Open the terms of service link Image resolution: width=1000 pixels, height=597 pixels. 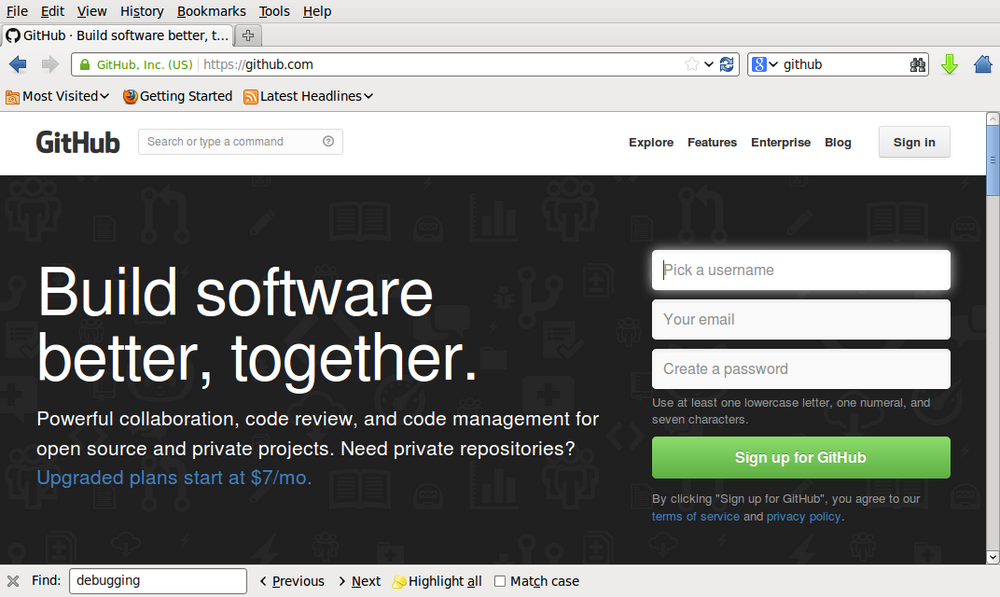[x=695, y=517]
